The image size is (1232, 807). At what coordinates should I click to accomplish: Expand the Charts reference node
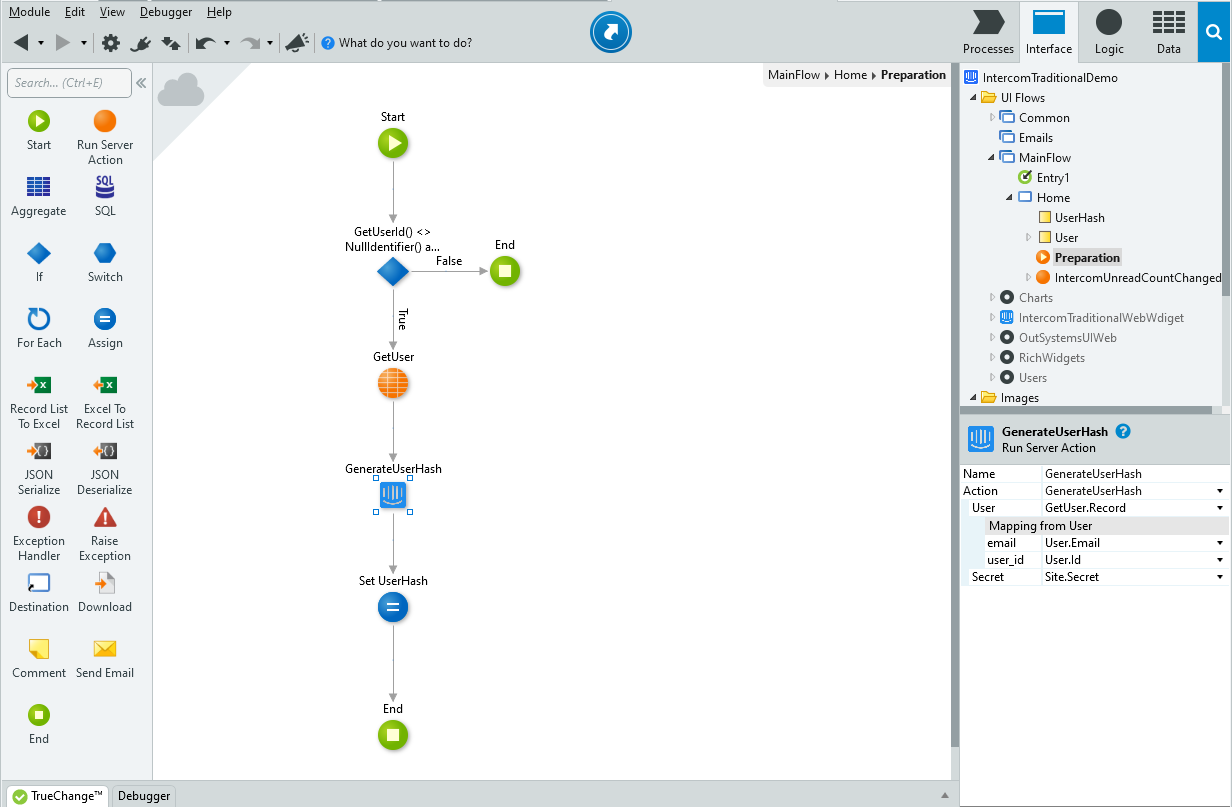[992, 298]
